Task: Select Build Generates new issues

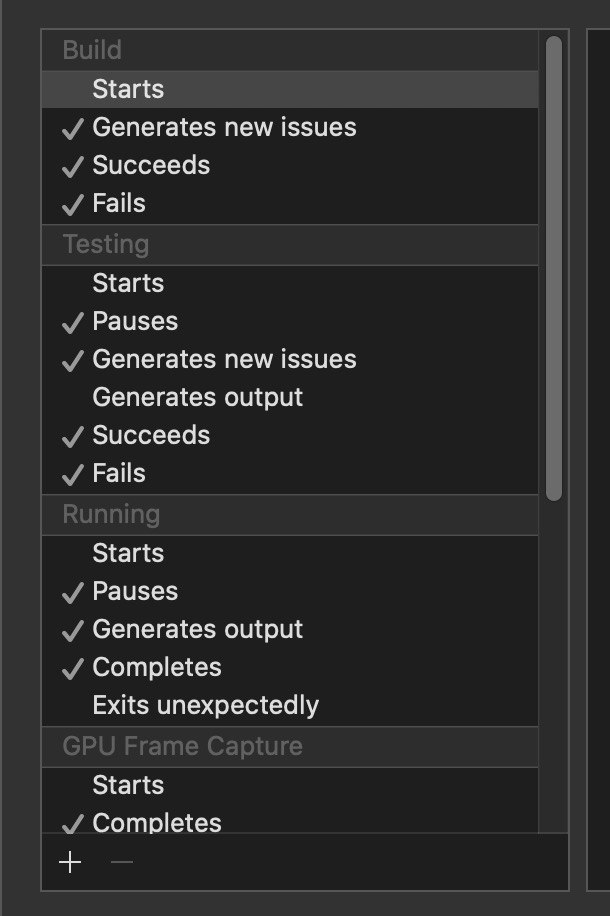Action: point(224,127)
